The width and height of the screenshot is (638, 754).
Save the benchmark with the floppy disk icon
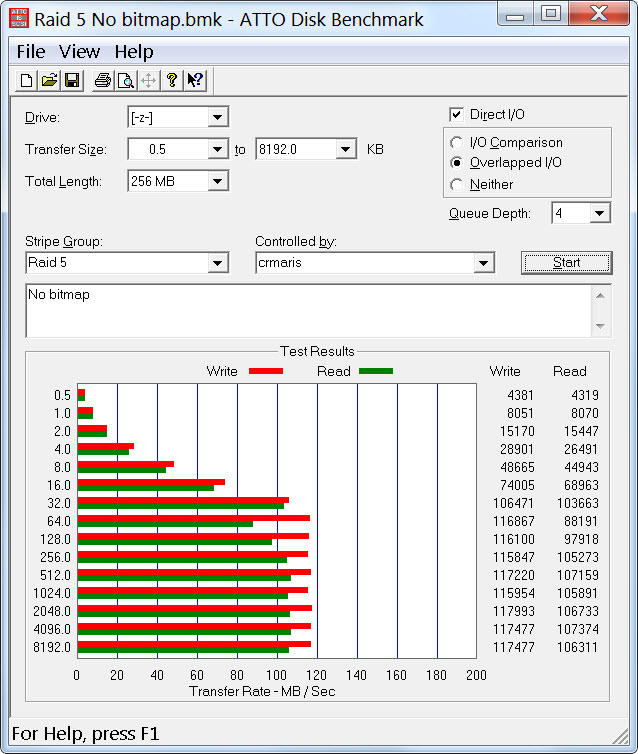pyautogui.click(x=72, y=80)
